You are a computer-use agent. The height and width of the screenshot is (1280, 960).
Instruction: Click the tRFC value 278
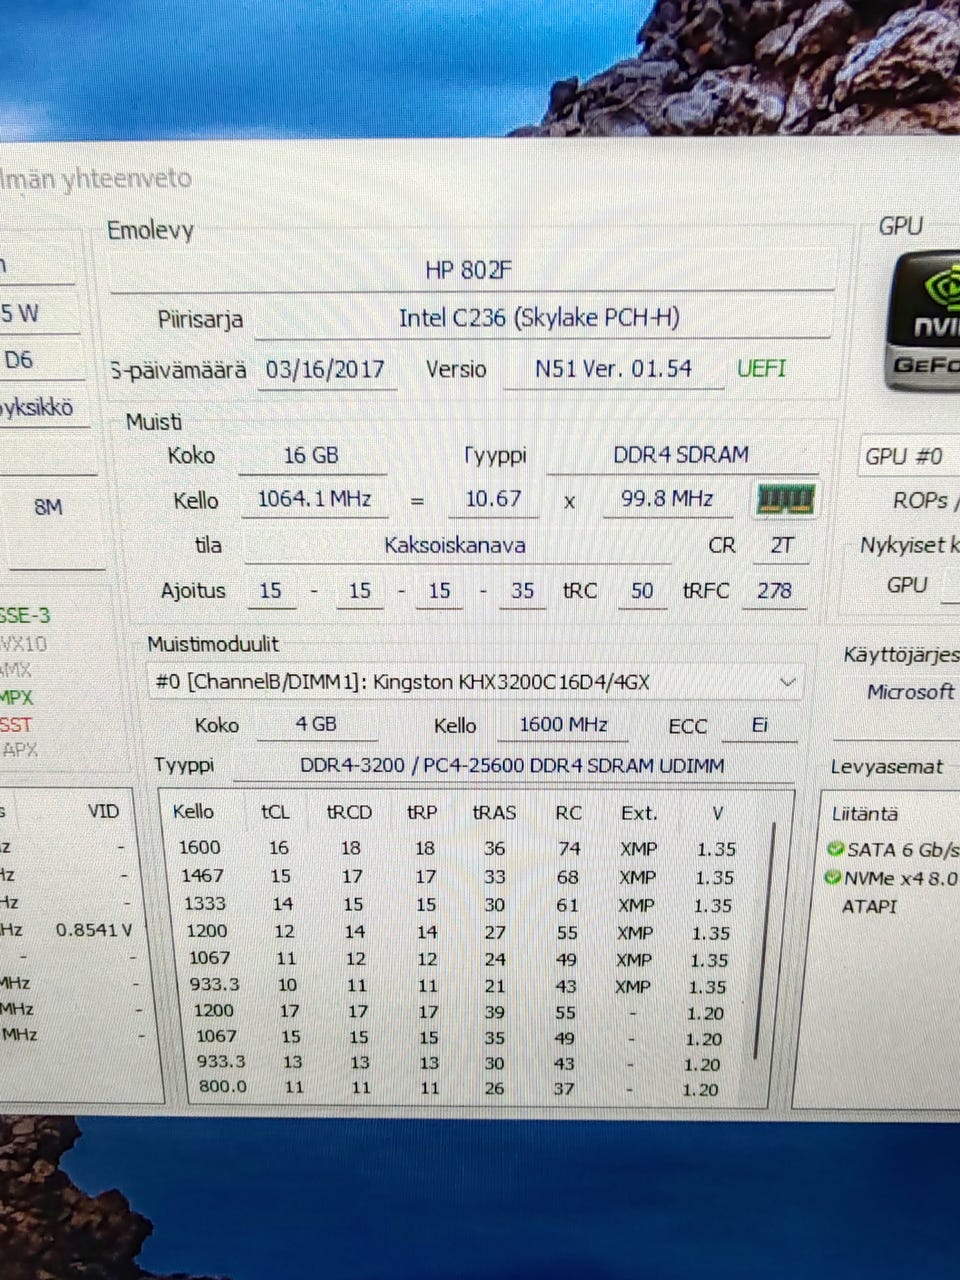[774, 591]
